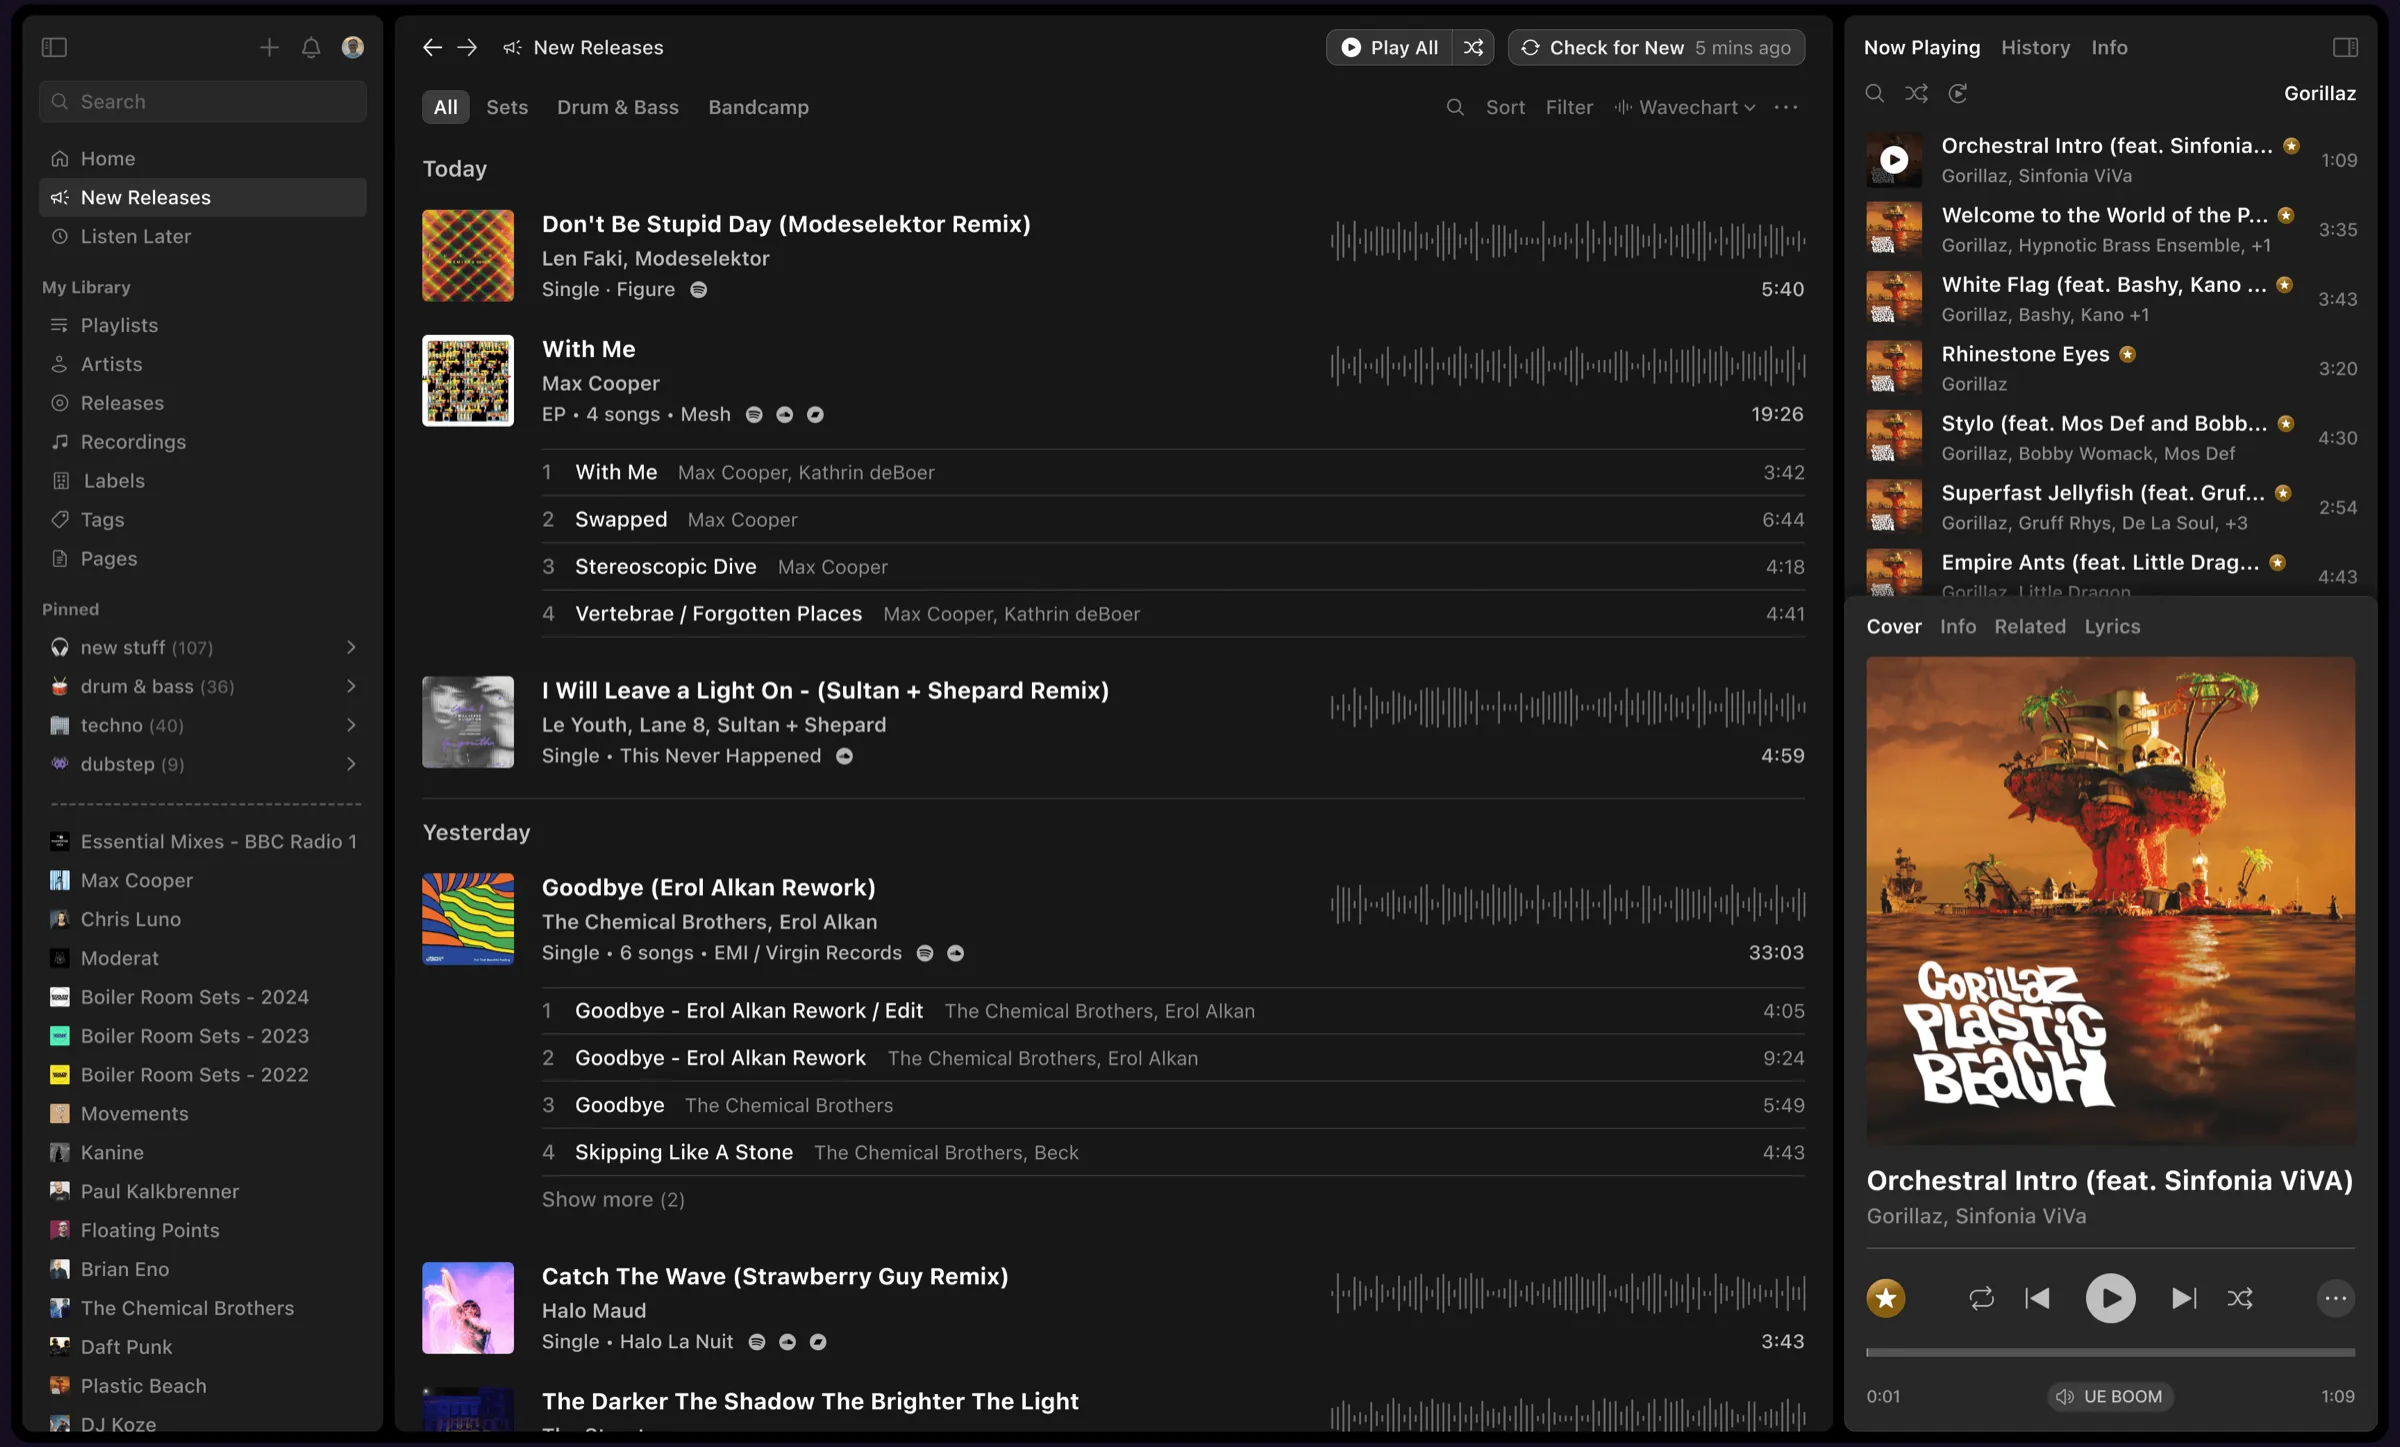Screen dimensions: 2400x1447
Task: Seek on the player progress bar
Action: 2110,1352
